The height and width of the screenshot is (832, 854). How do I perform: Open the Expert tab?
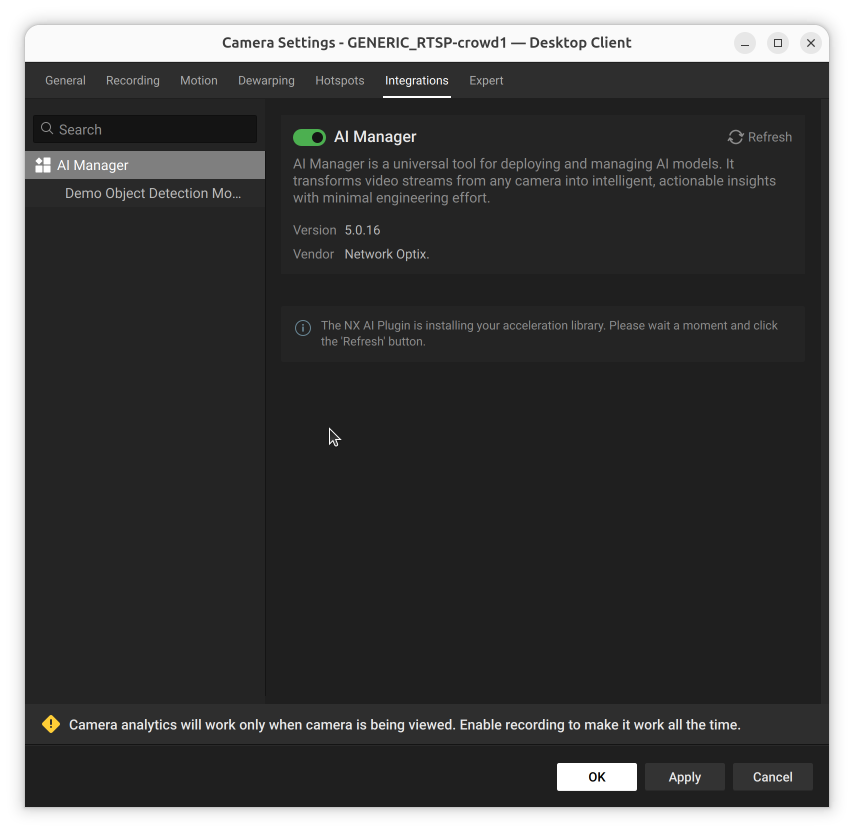tap(486, 81)
